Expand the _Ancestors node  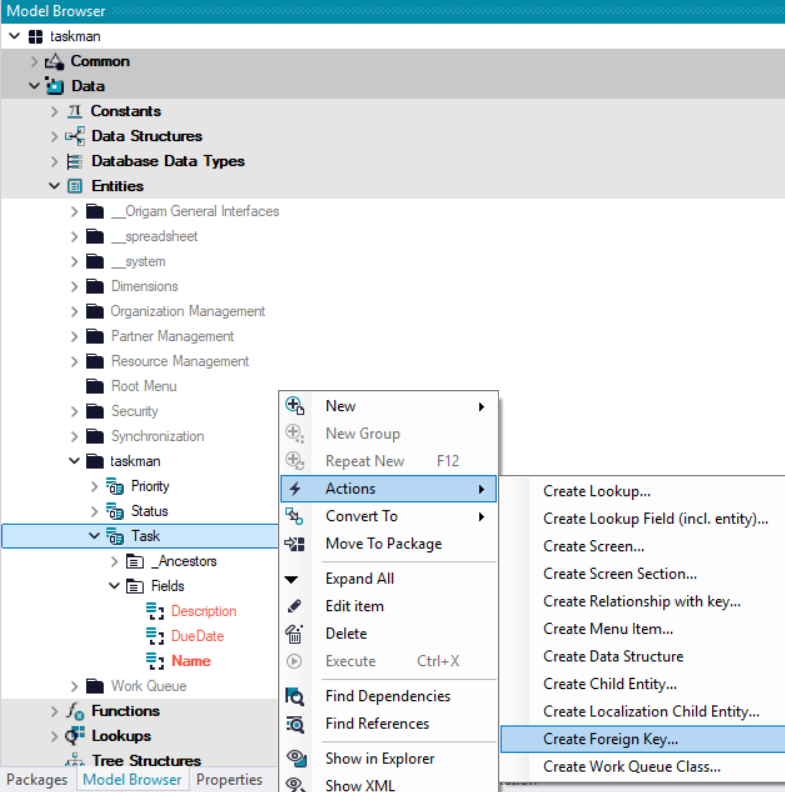(115, 561)
